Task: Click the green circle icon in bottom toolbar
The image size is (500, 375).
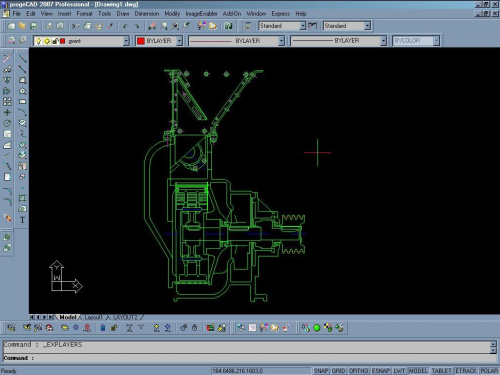Action: click(x=317, y=328)
